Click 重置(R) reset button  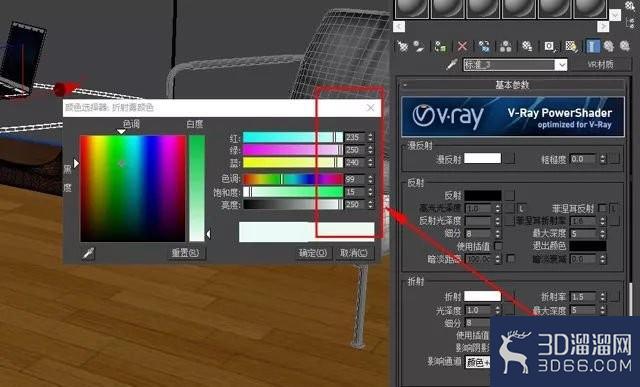click(186, 253)
